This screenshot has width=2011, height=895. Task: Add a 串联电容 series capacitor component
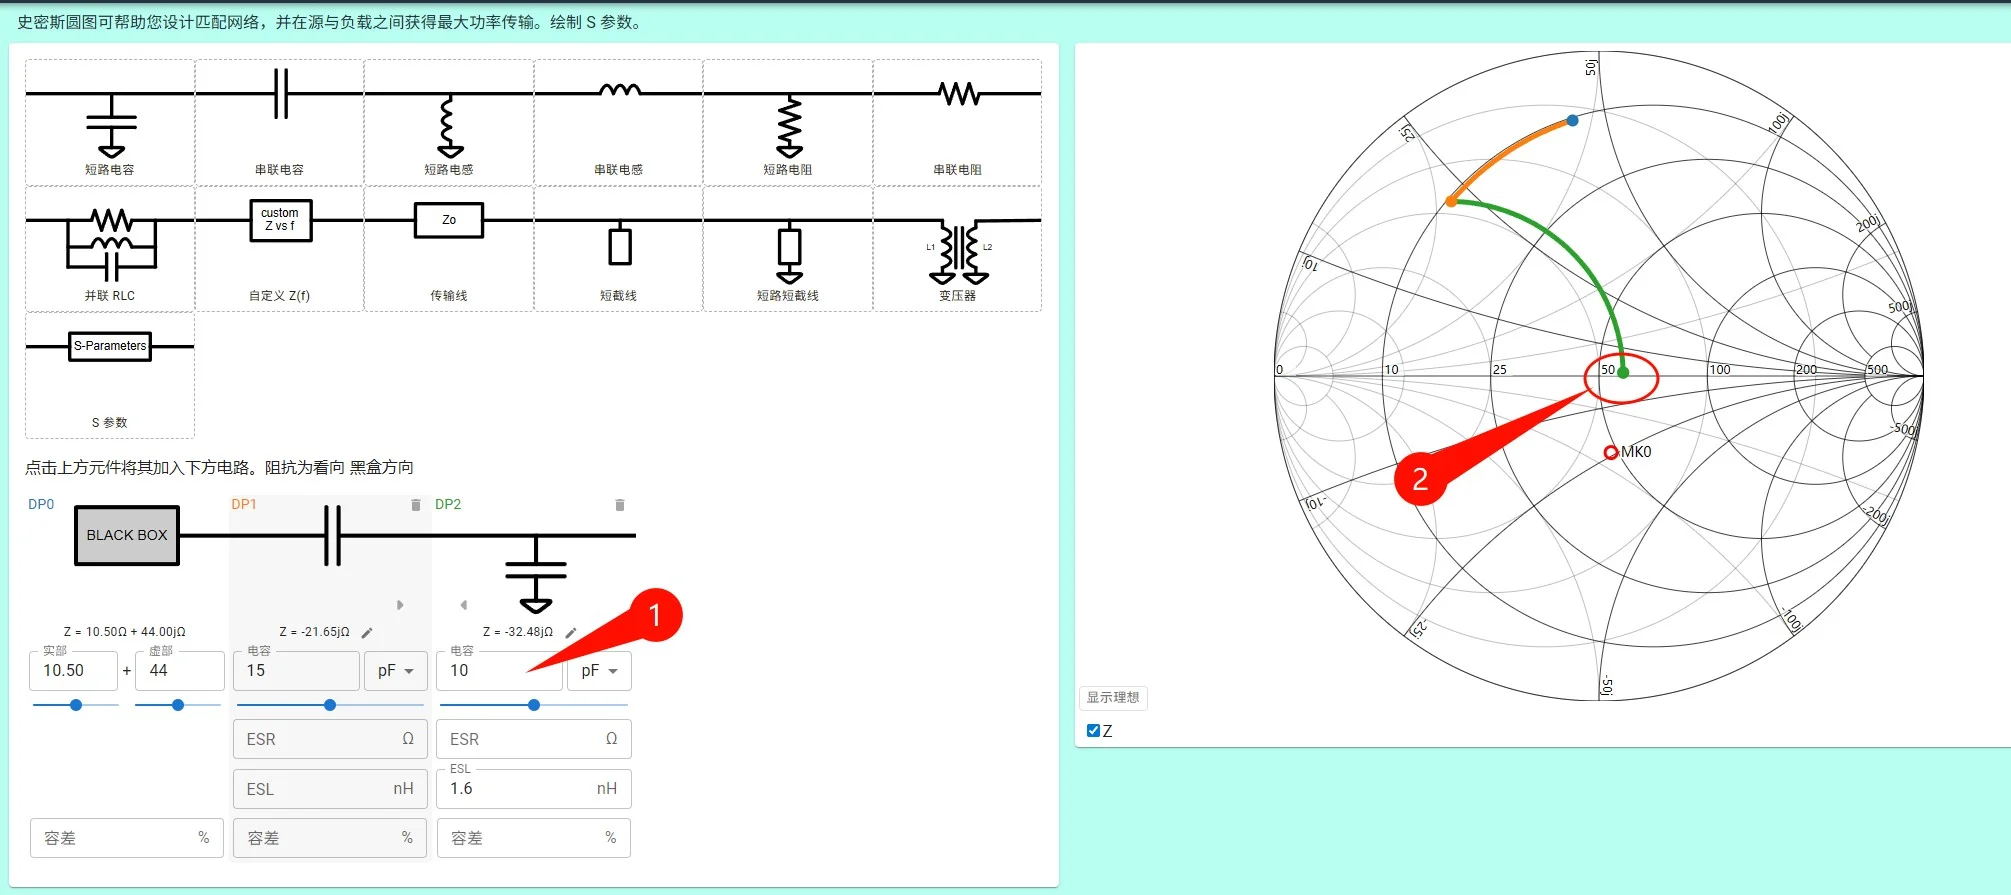279,122
